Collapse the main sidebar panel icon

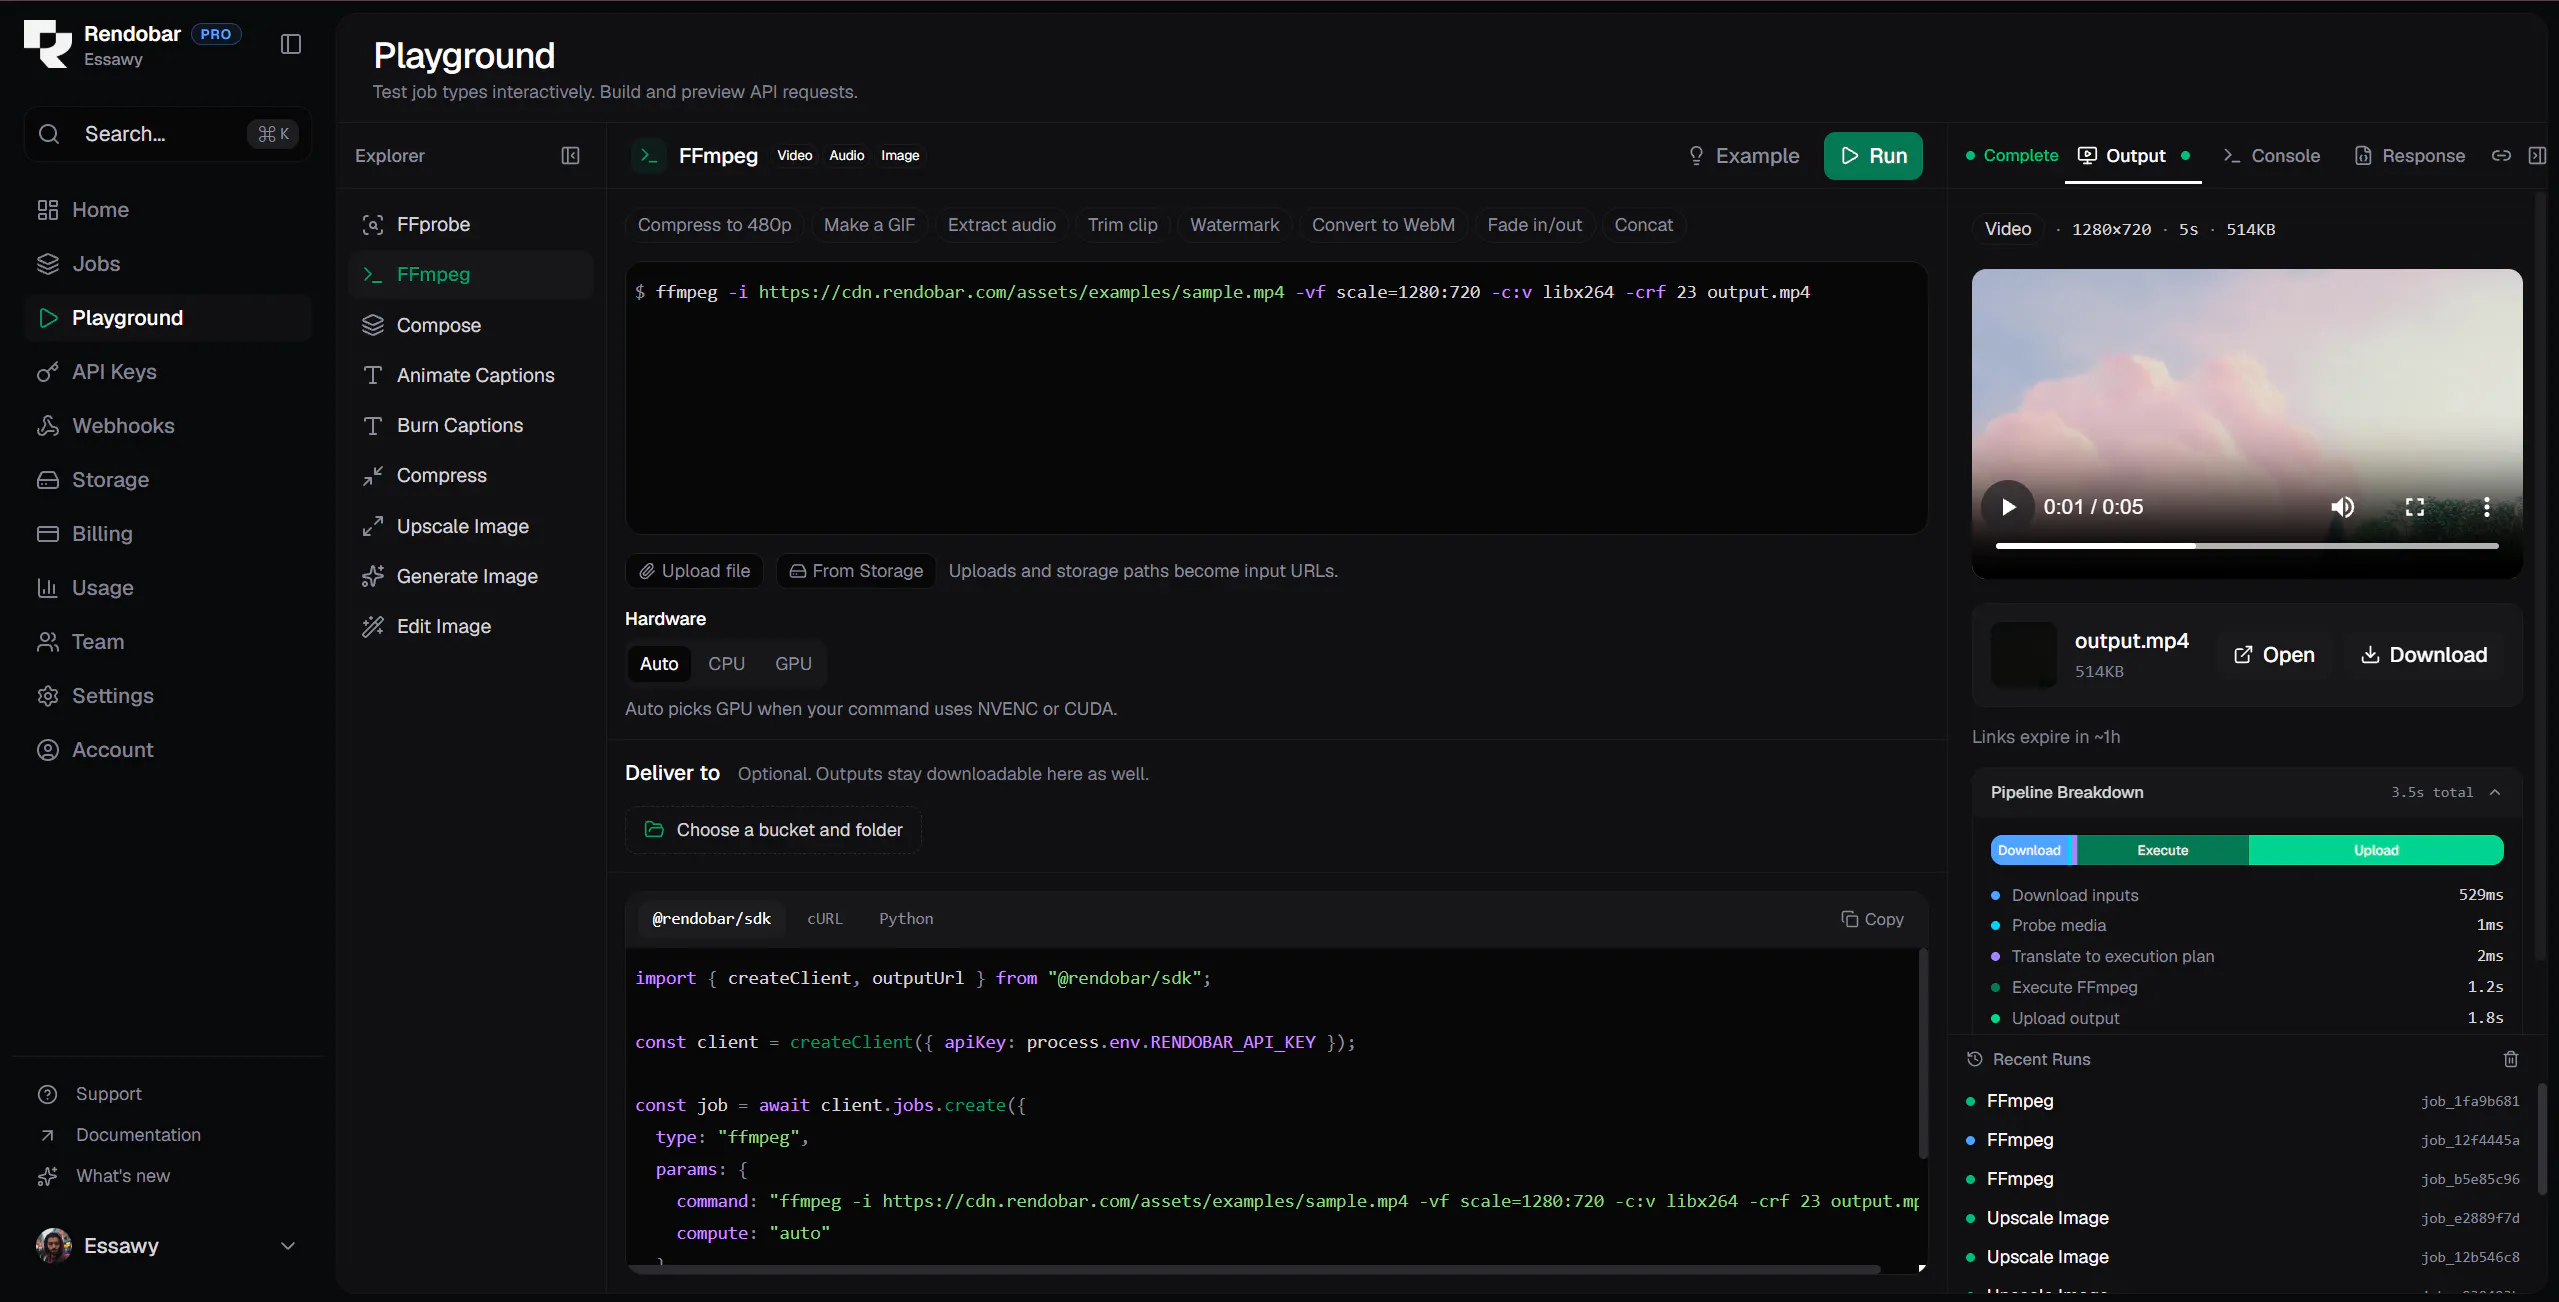291,44
